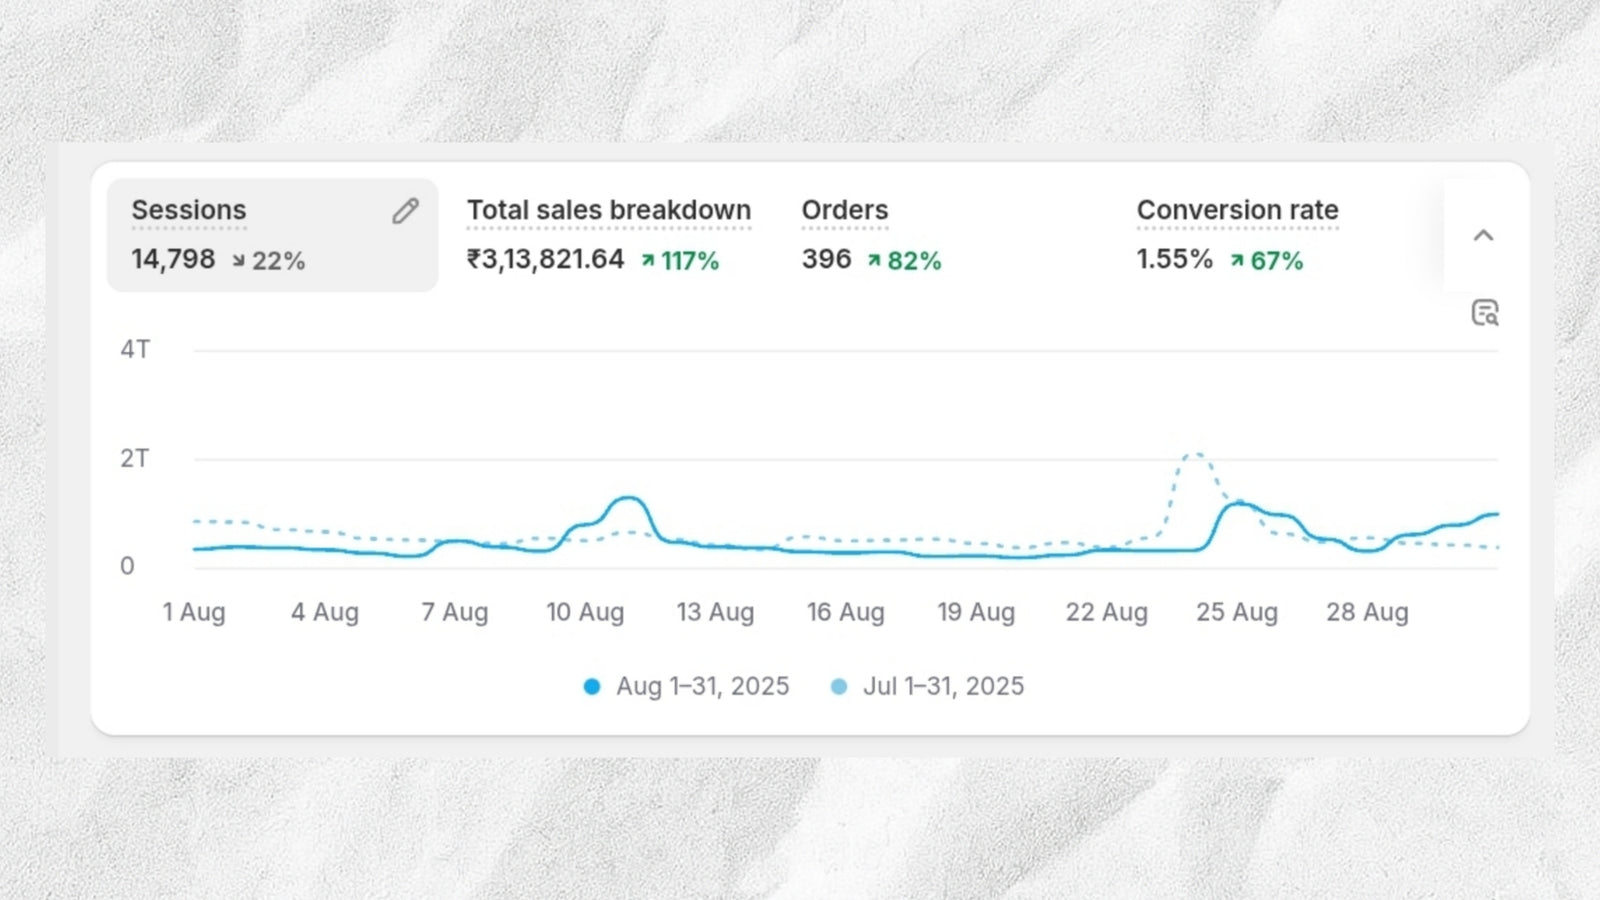
Task: Click the 14,798 sessions value
Action: click(173, 260)
